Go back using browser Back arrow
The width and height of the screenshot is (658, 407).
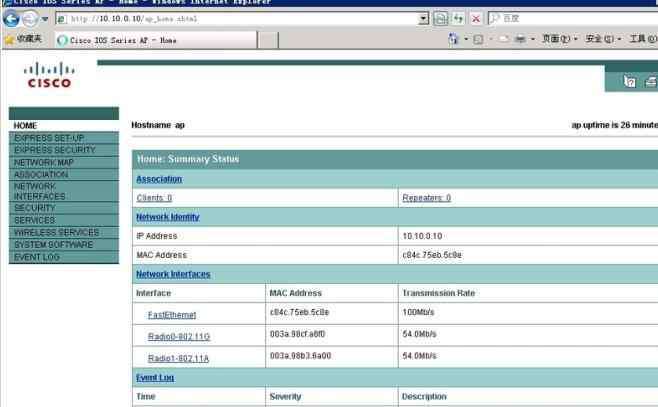pyautogui.click(x=11, y=18)
